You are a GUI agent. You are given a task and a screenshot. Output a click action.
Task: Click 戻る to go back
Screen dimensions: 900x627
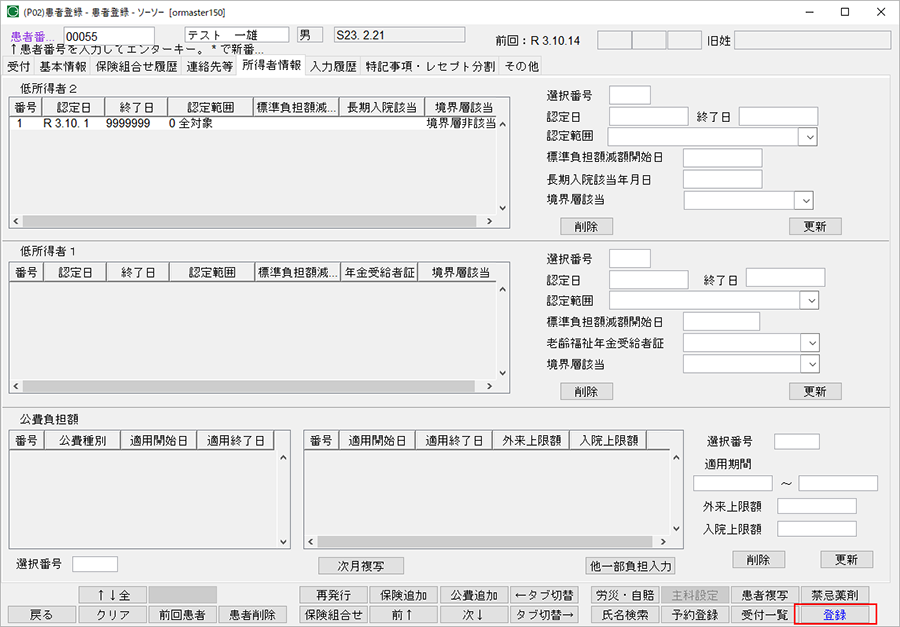[x=40, y=613]
